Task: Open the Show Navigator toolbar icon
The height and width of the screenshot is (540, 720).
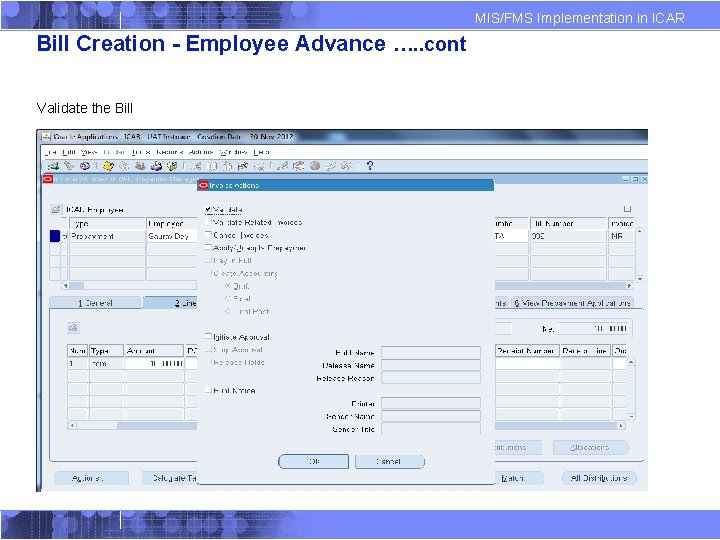Action: tap(84, 166)
